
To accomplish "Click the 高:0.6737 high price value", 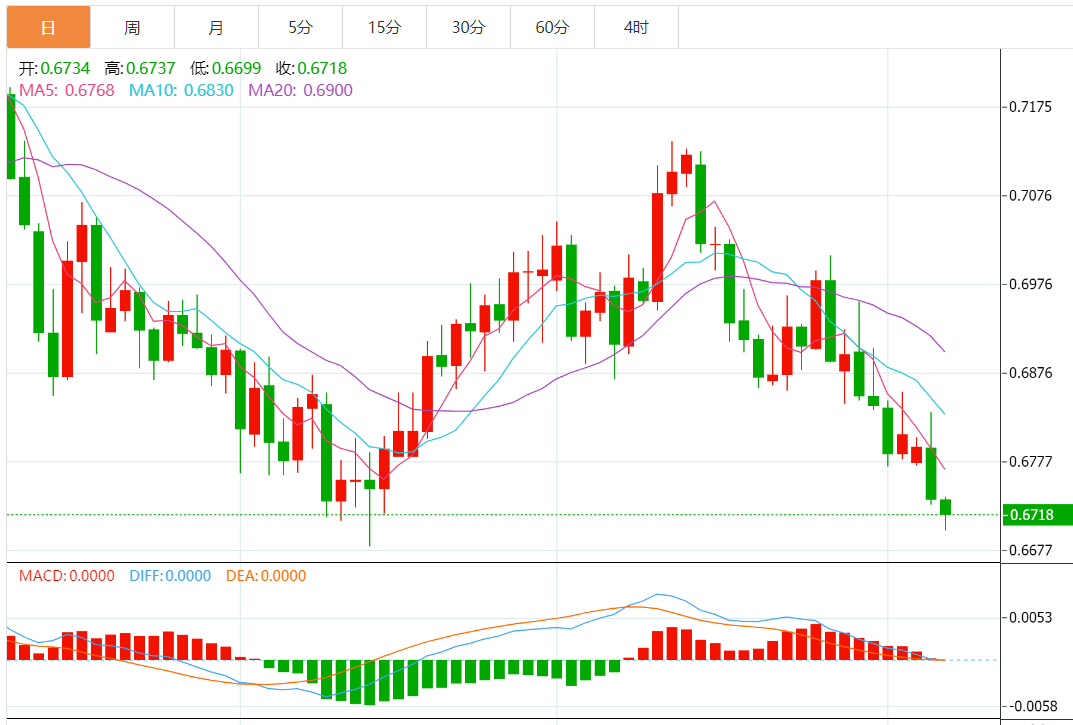I will tap(140, 68).
